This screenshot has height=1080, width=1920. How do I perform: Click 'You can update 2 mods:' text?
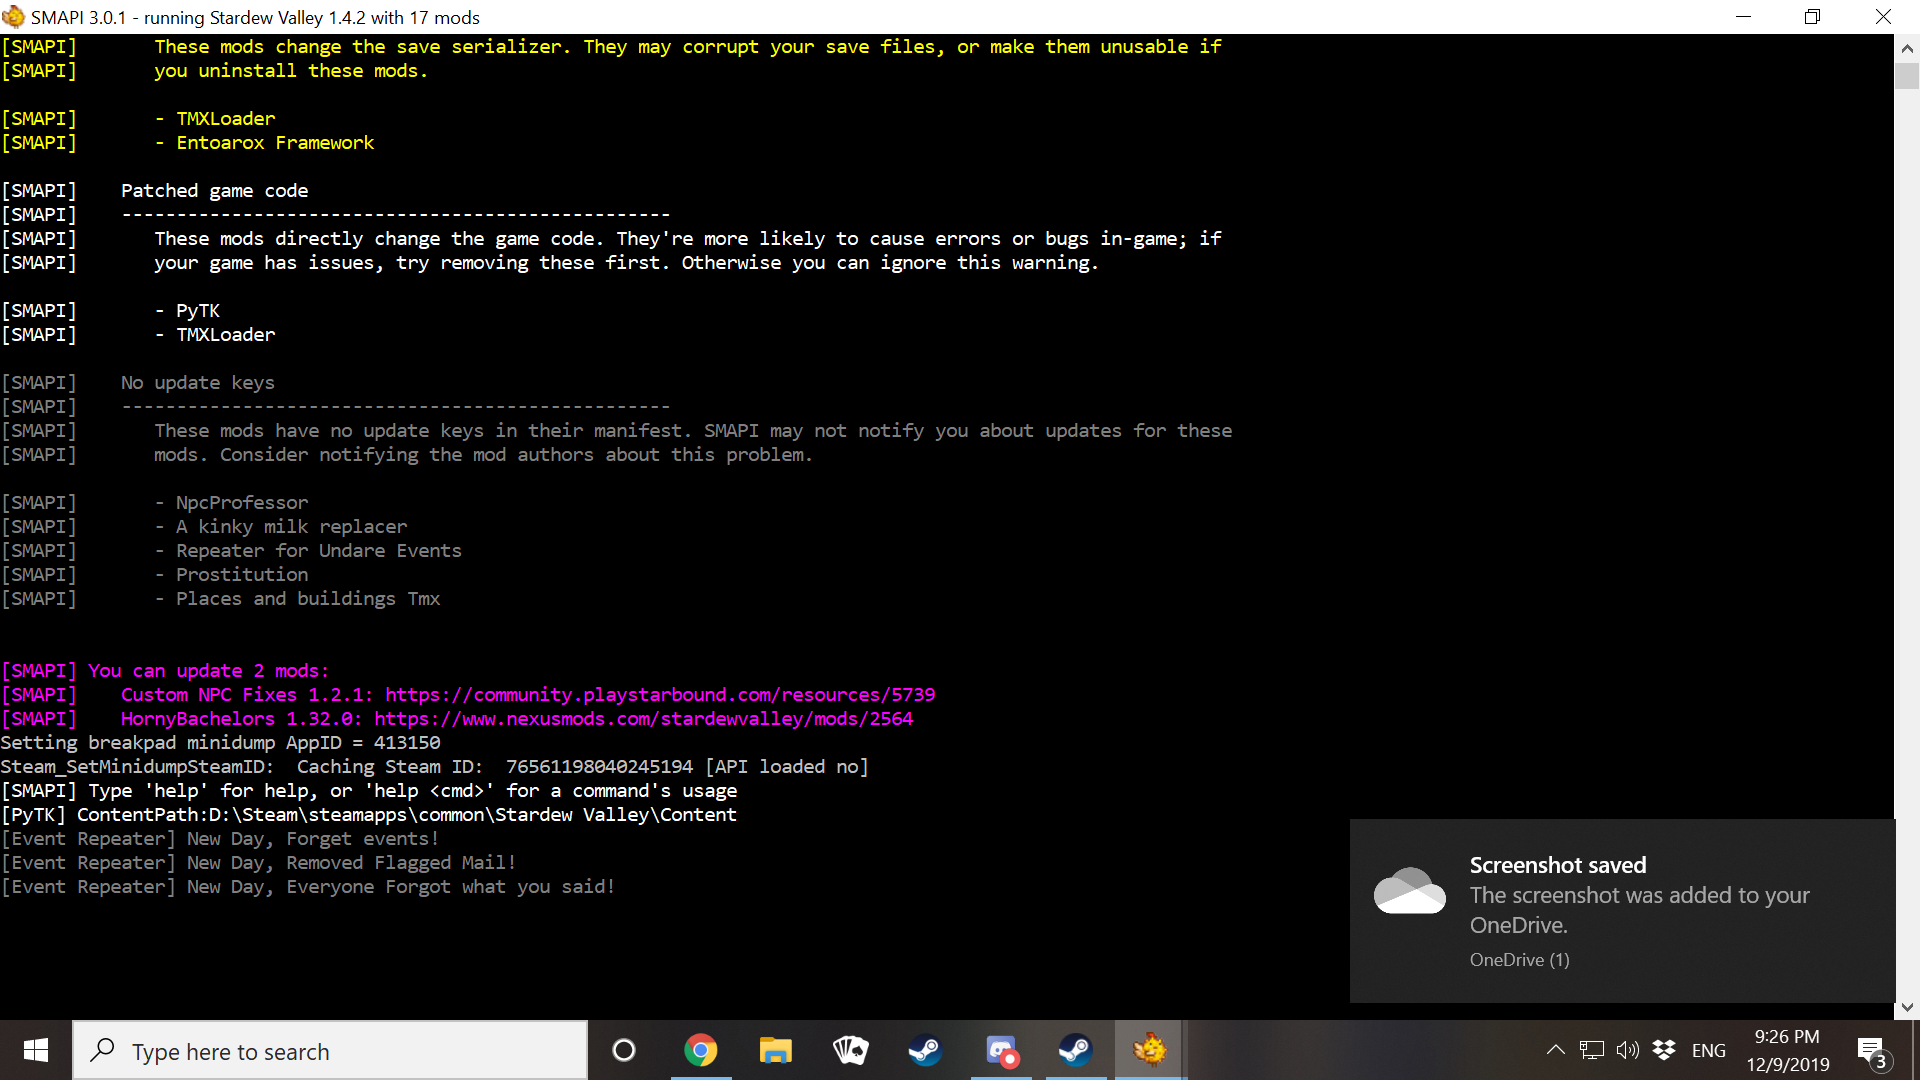point(209,670)
